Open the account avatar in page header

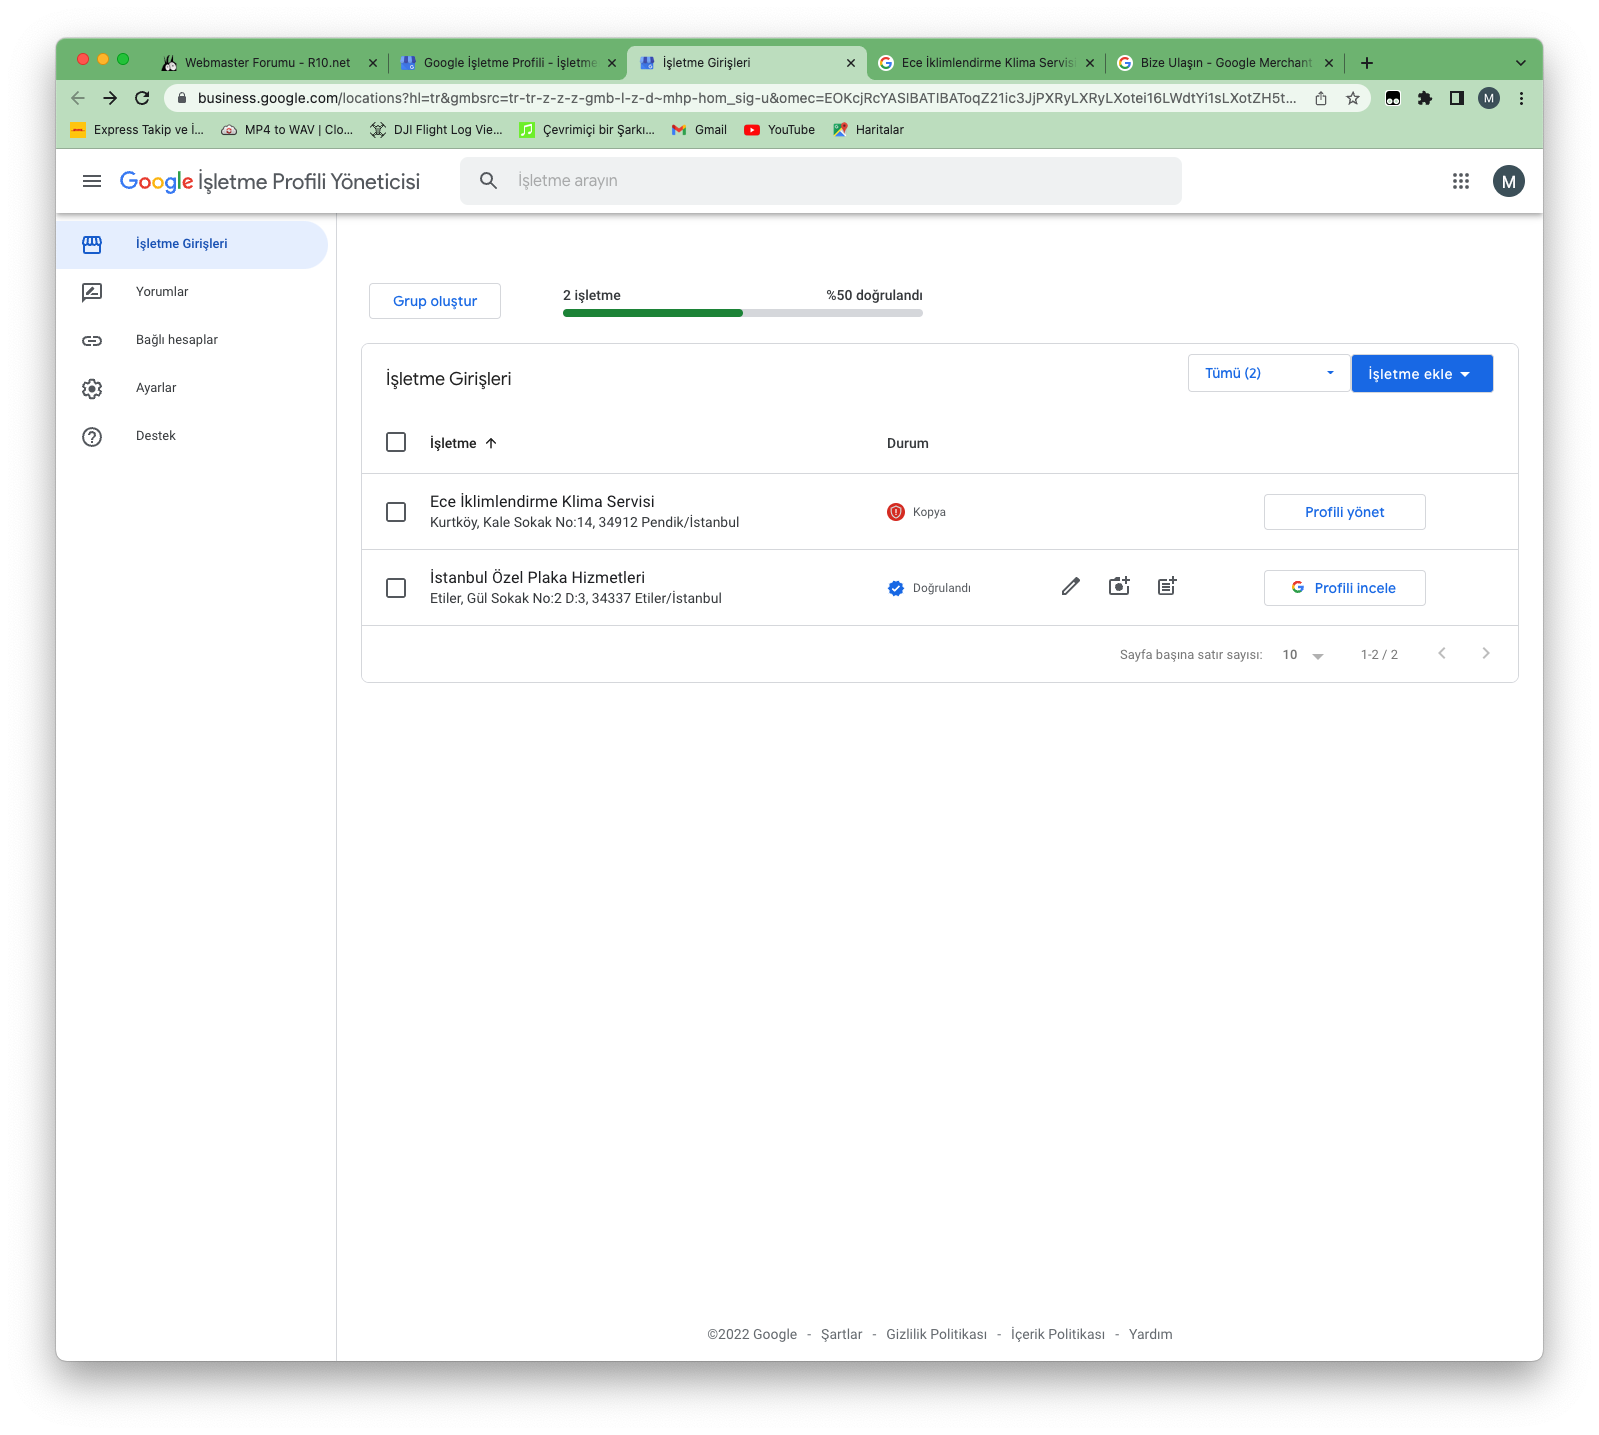point(1509,181)
